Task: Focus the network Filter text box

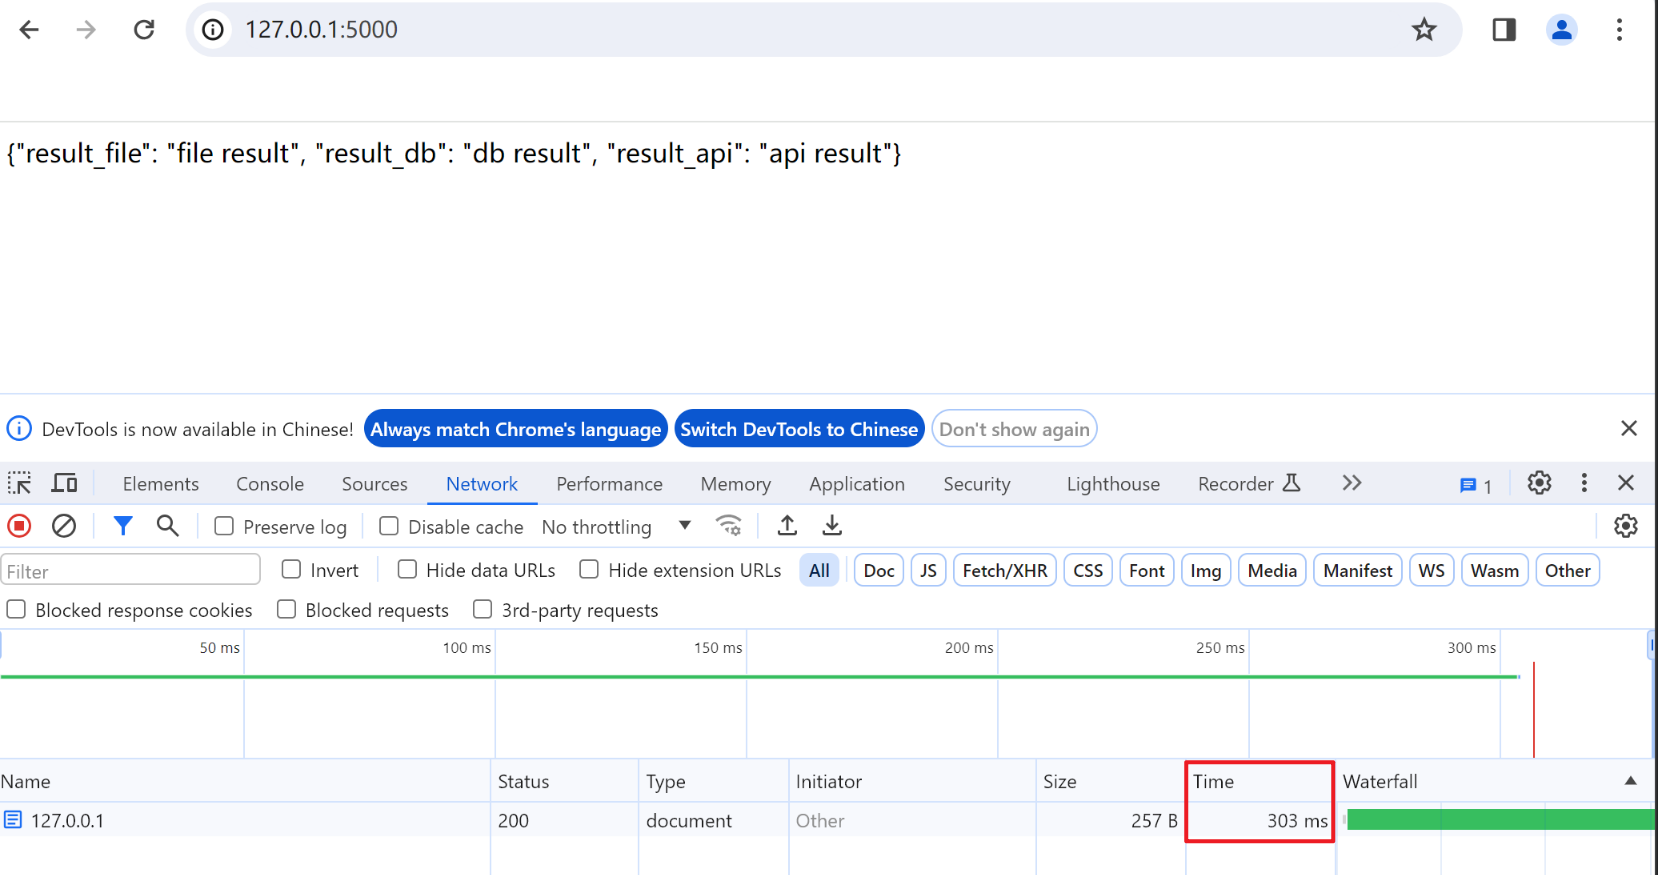Action: tap(131, 571)
